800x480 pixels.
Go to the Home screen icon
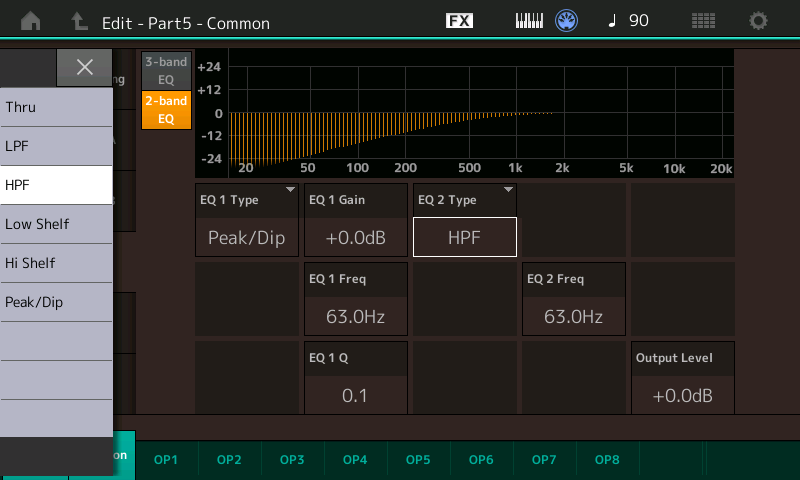pos(32,21)
